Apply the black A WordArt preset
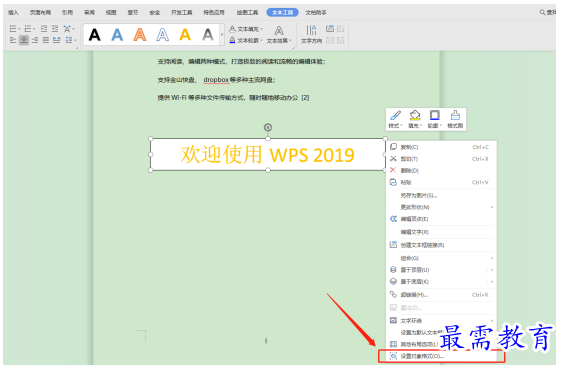 tap(94, 35)
